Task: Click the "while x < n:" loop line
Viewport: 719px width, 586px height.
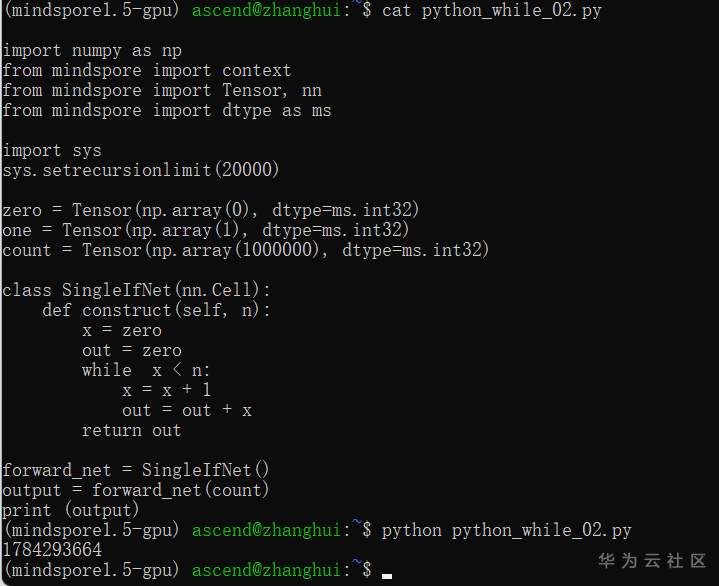Action: tap(146, 370)
